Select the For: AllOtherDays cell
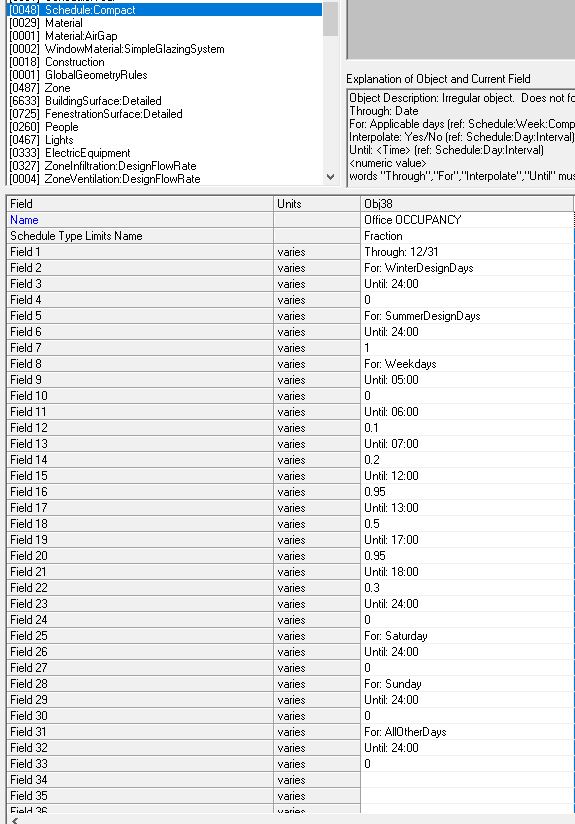The image size is (575, 824). click(x=467, y=732)
